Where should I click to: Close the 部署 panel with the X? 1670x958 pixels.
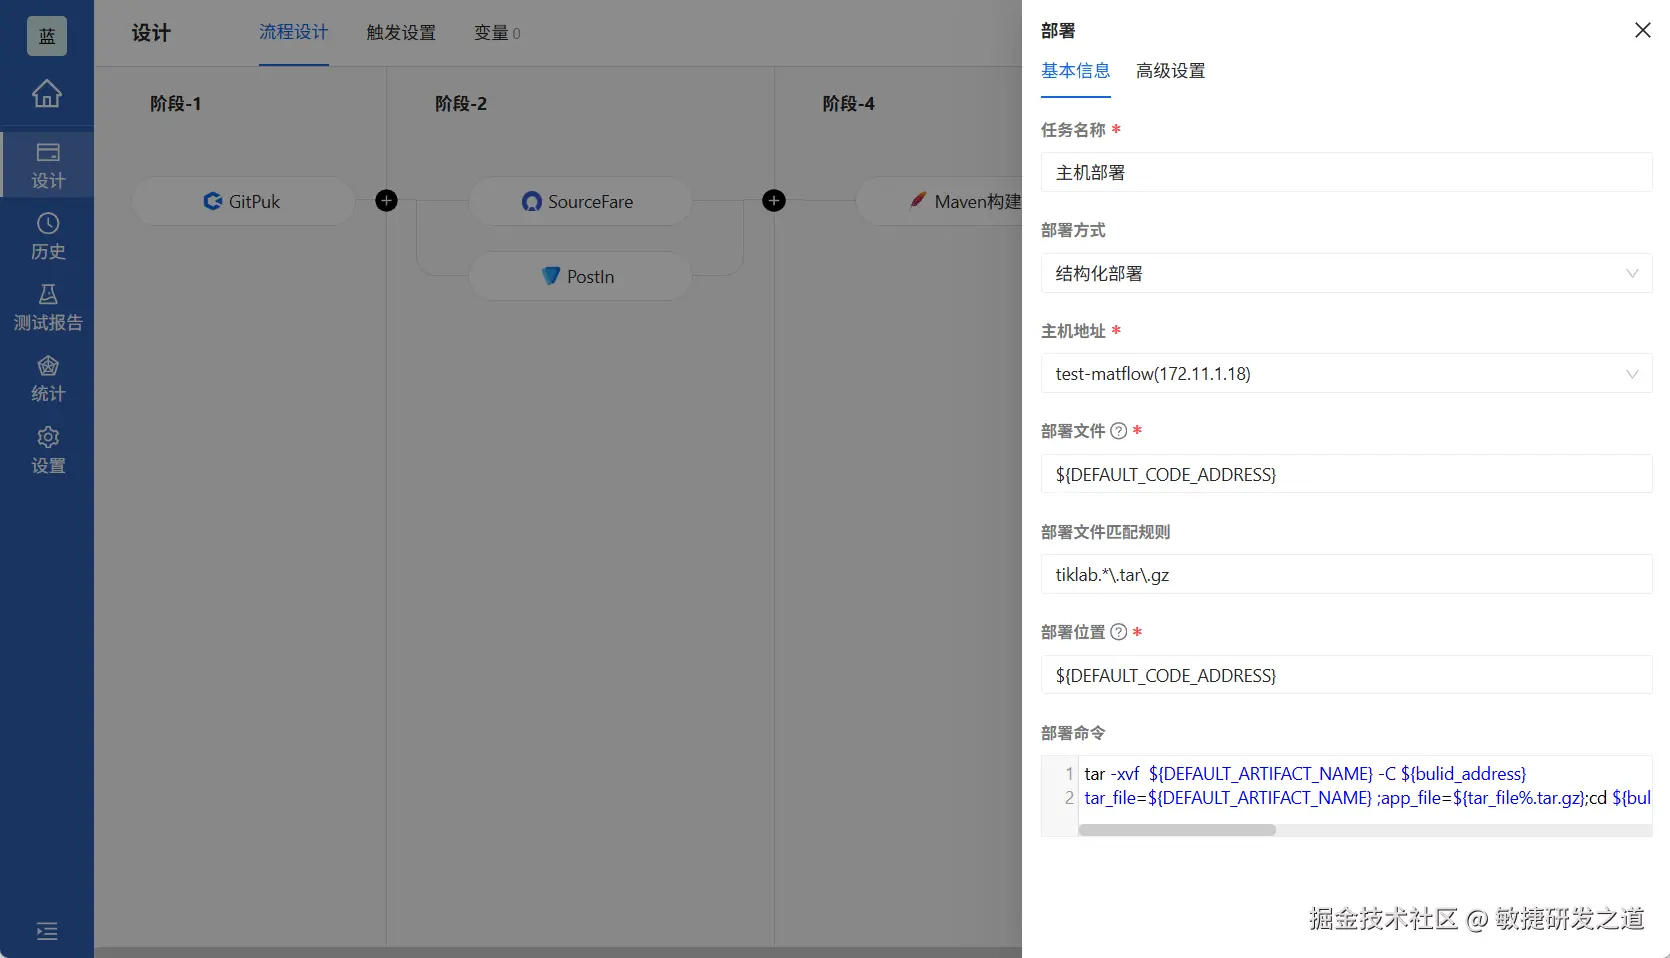(x=1642, y=30)
